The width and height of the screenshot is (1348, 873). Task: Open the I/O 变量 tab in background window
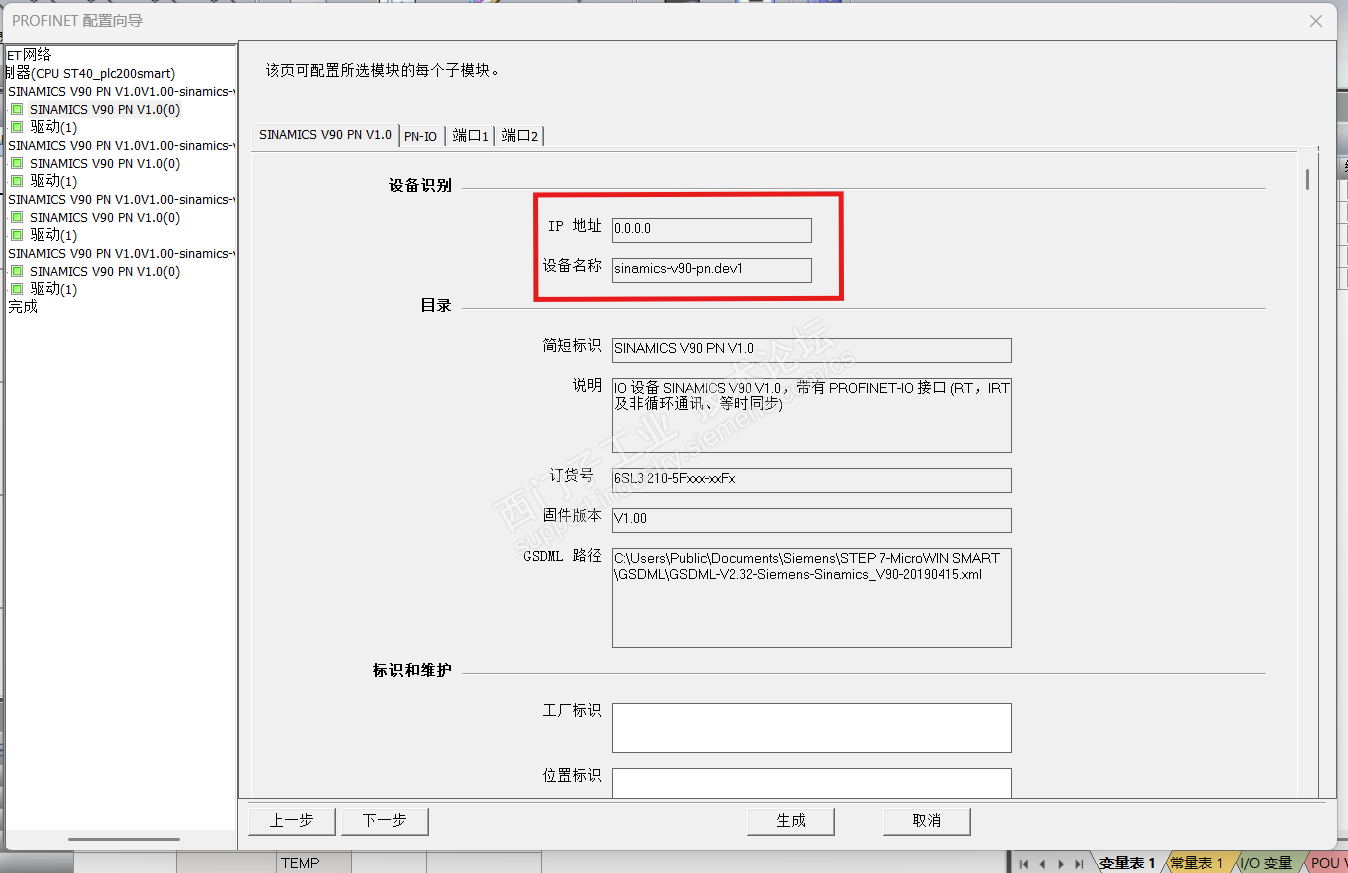point(1266,863)
